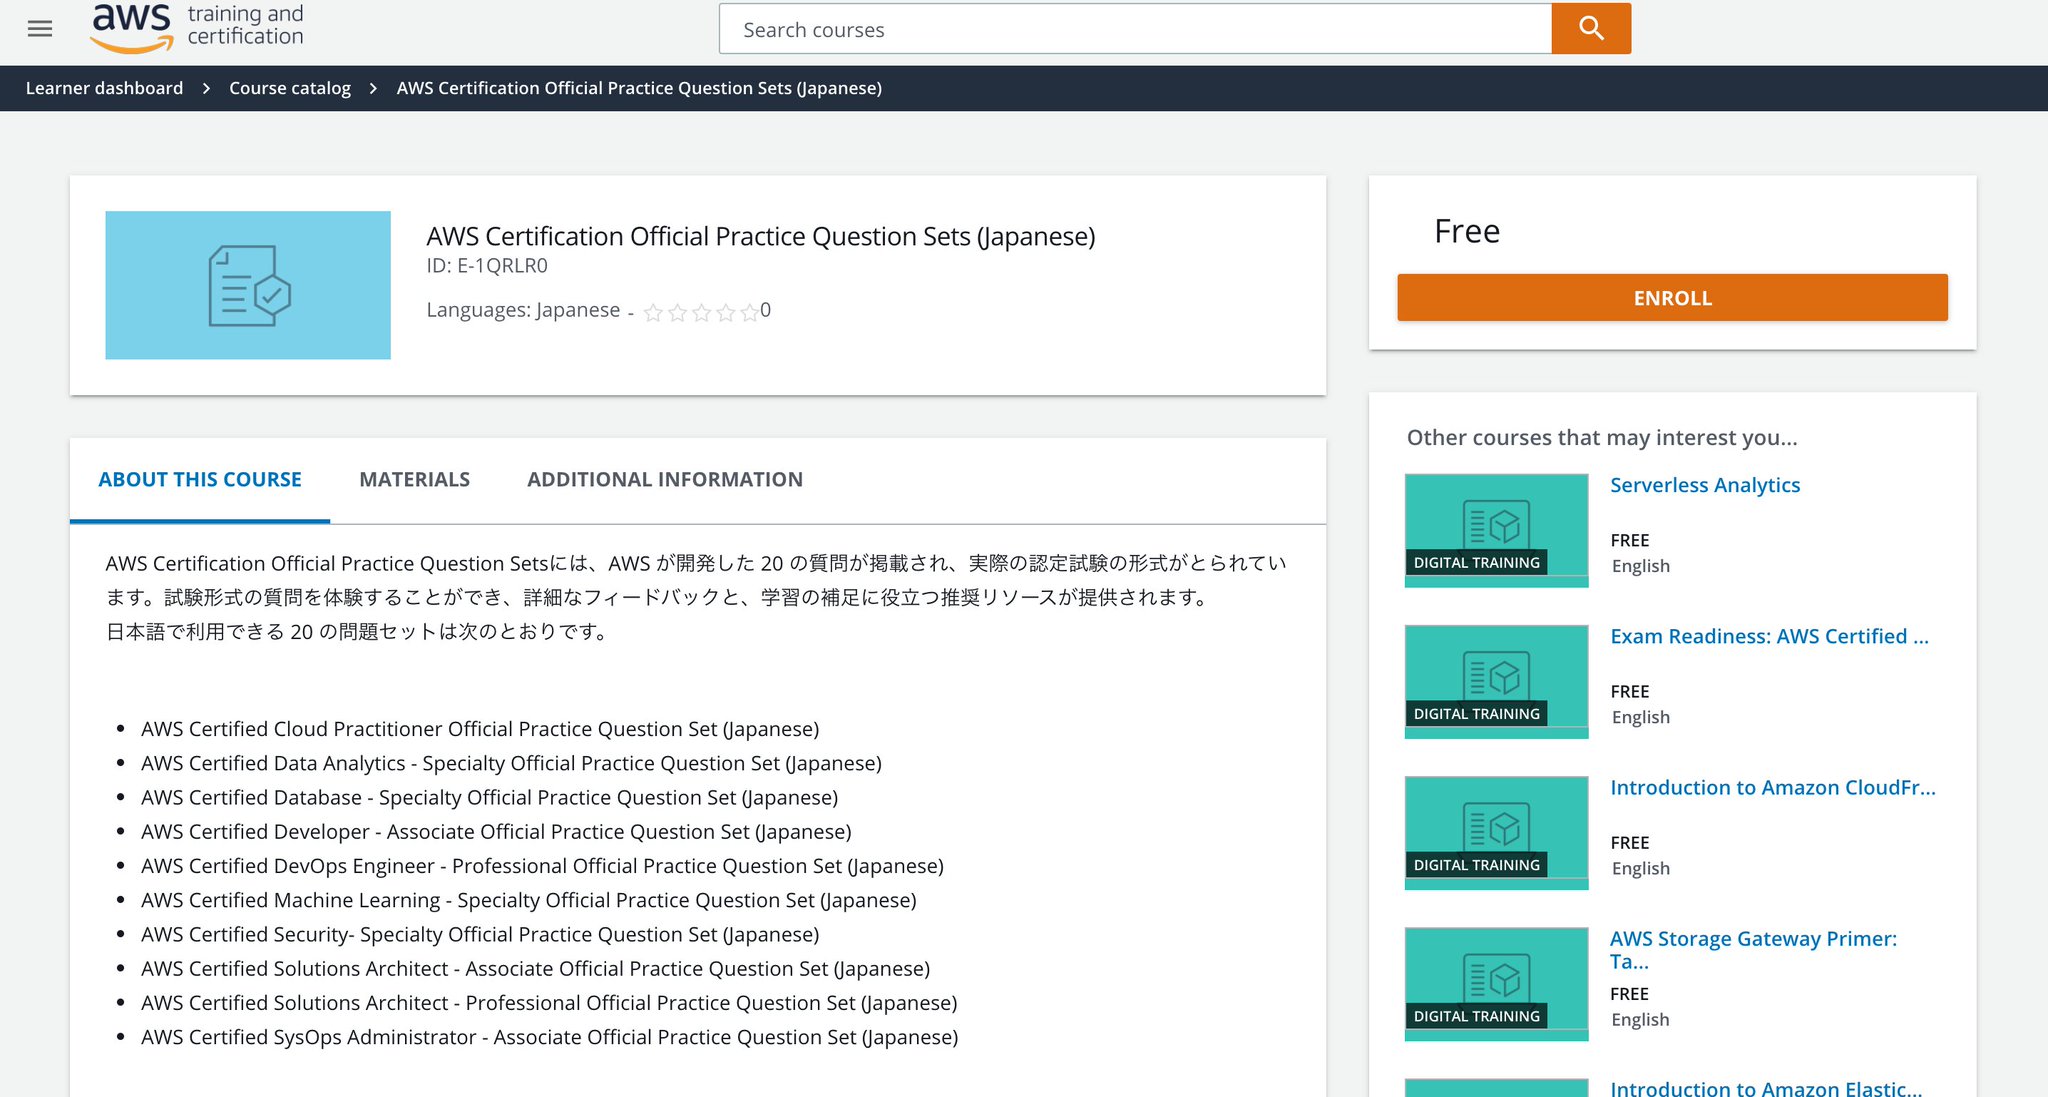Click the current course breadcrumb title
This screenshot has height=1097, width=2048.
pyautogui.click(x=639, y=88)
